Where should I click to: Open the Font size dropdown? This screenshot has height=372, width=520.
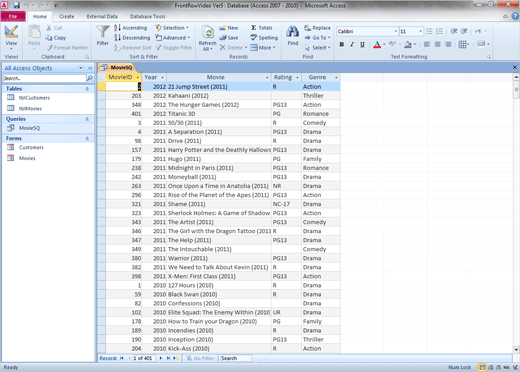pos(420,31)
